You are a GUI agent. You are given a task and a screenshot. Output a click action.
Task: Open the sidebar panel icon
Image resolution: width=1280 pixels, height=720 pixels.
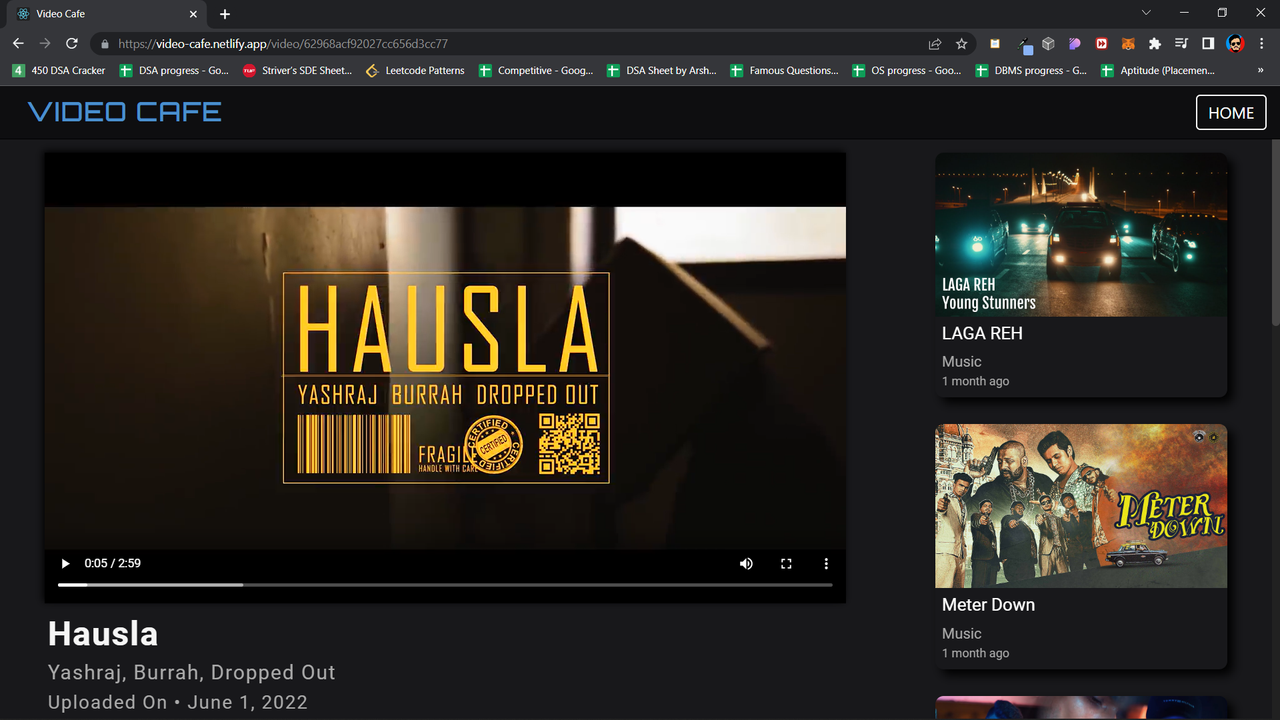[x=1207, y=44]
